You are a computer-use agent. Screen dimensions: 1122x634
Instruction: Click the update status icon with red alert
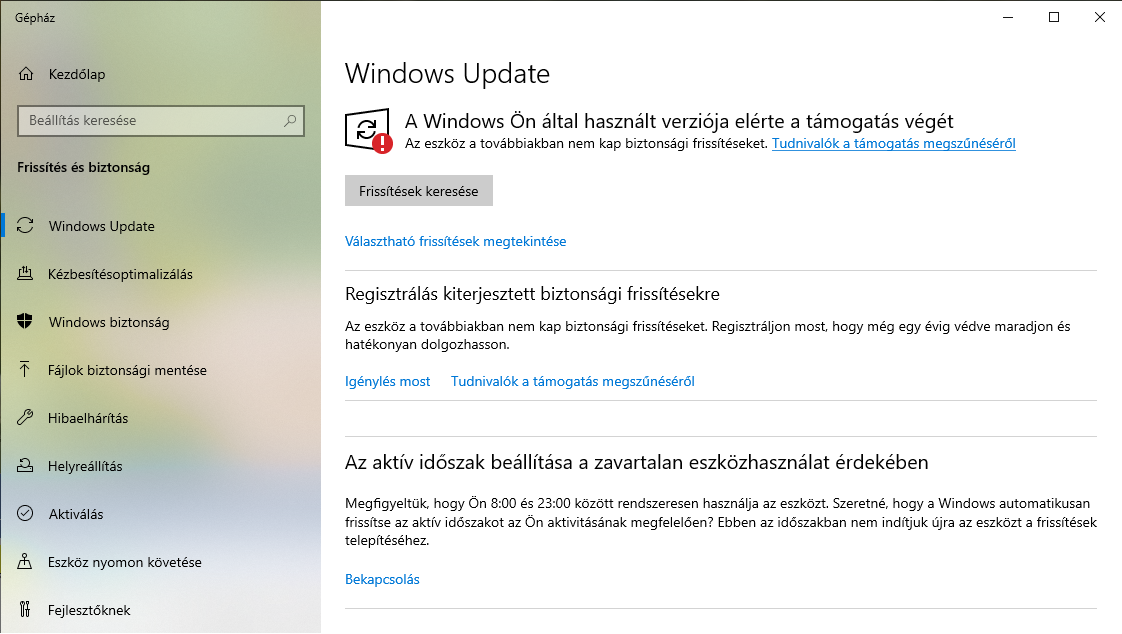coord(369,131)
